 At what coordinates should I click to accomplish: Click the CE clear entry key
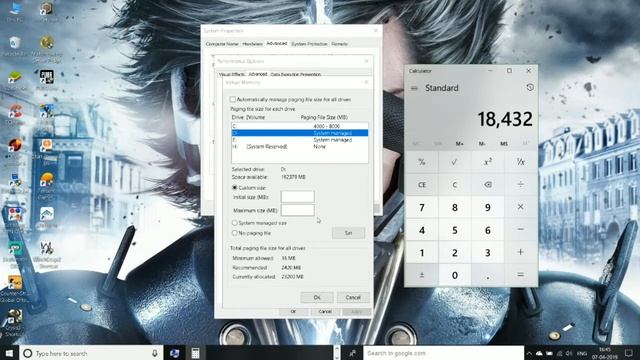422,184
